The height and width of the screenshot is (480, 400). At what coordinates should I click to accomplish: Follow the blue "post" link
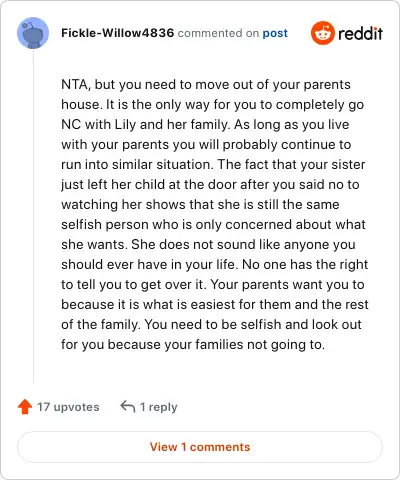click(x=275, y=33)
